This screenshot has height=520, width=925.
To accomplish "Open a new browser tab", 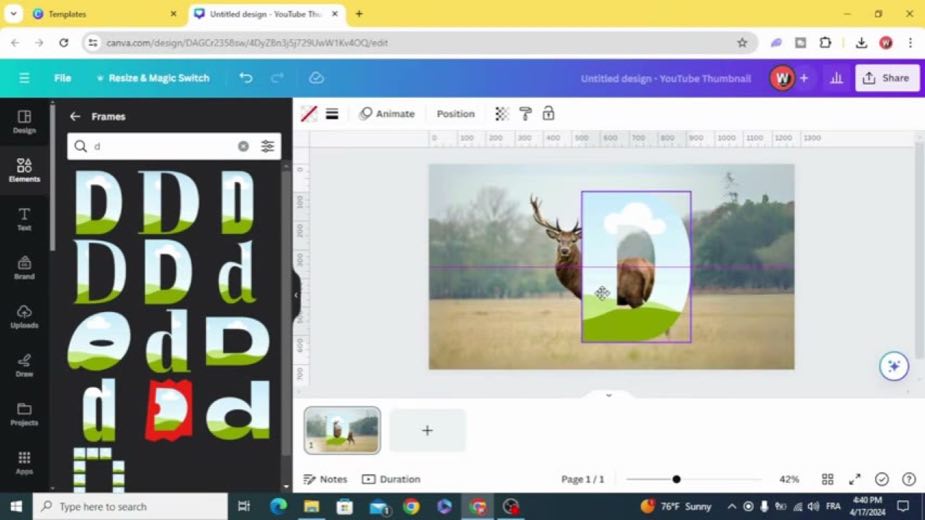I will [x=359, y=14].
